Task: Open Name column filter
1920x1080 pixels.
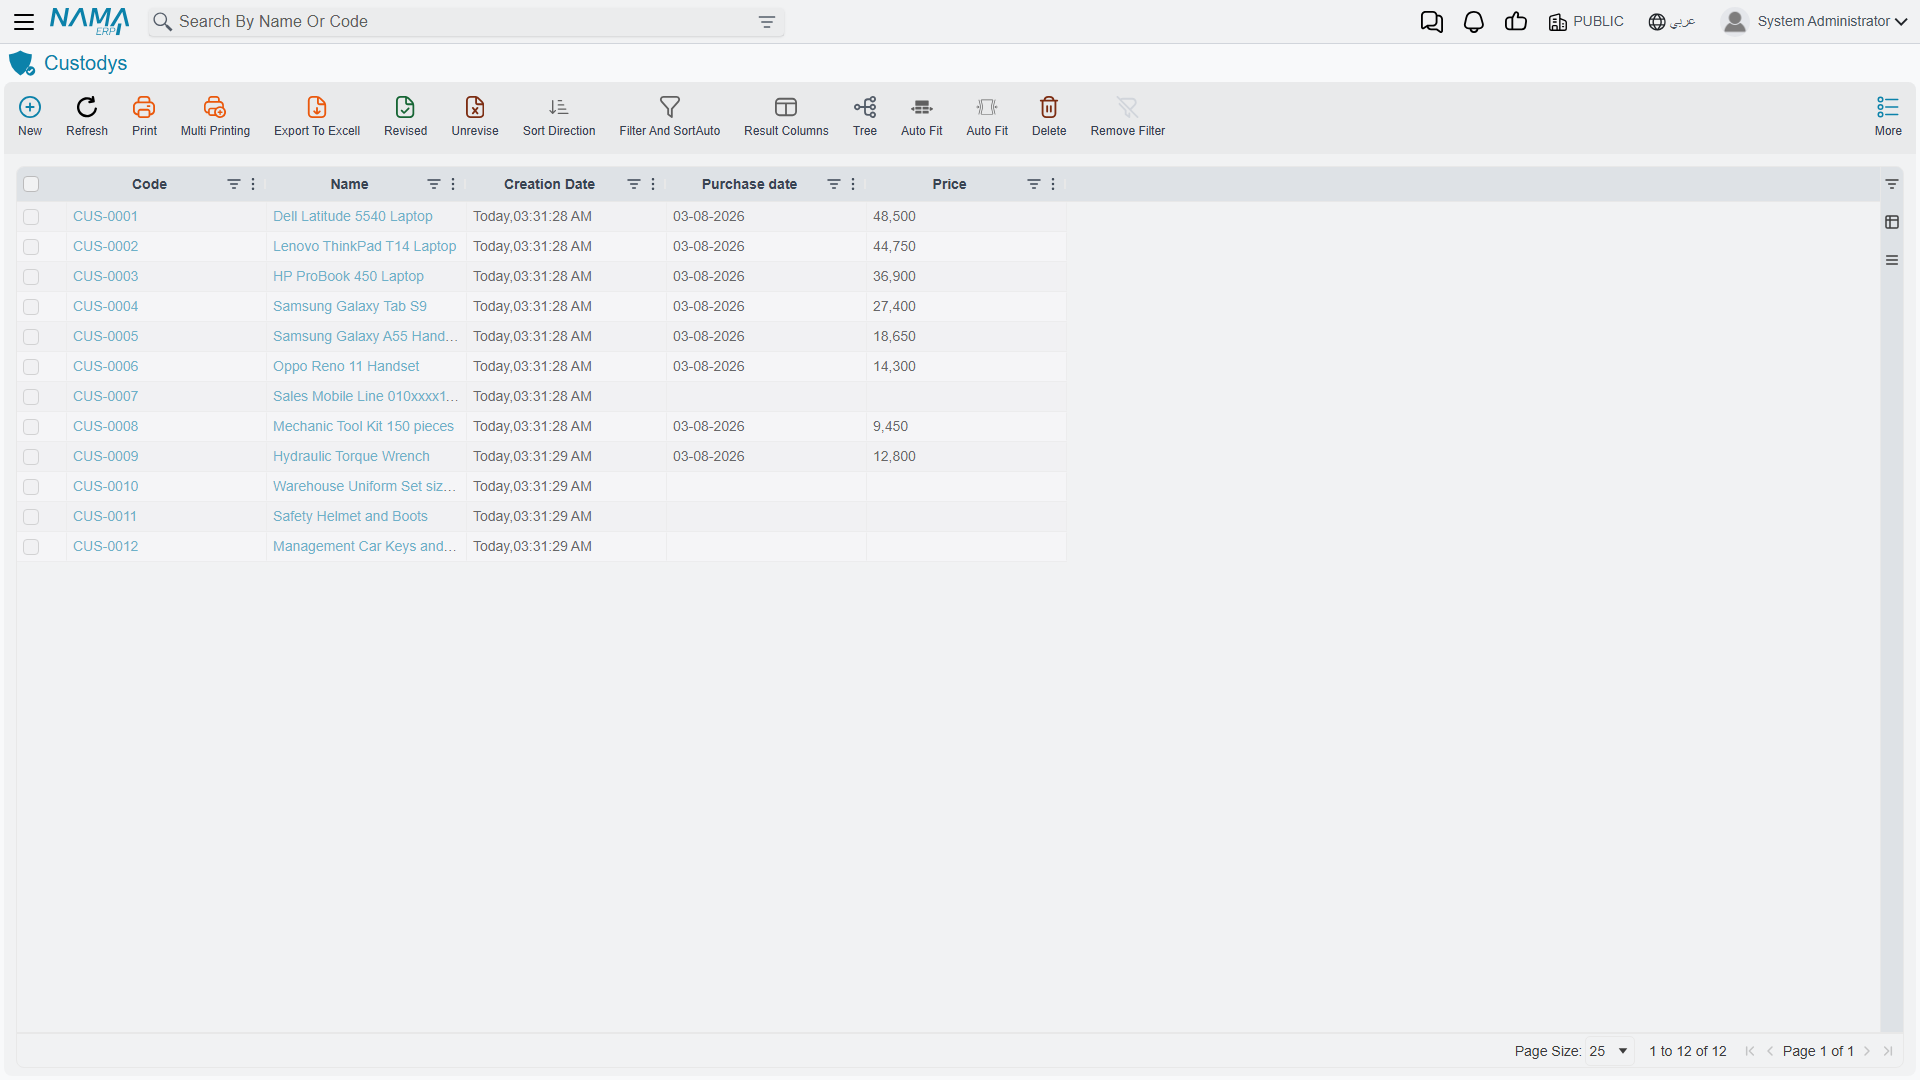Action: (x=433, y=184)
